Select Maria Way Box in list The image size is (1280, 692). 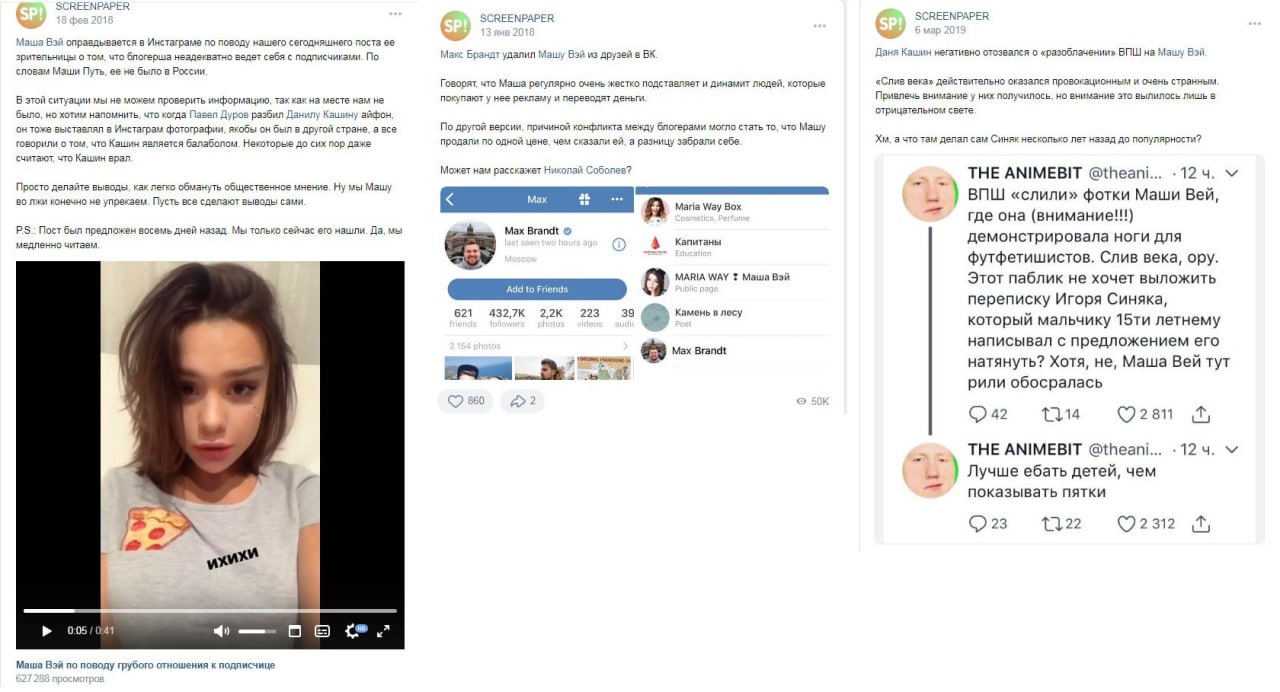pos(732,211)
